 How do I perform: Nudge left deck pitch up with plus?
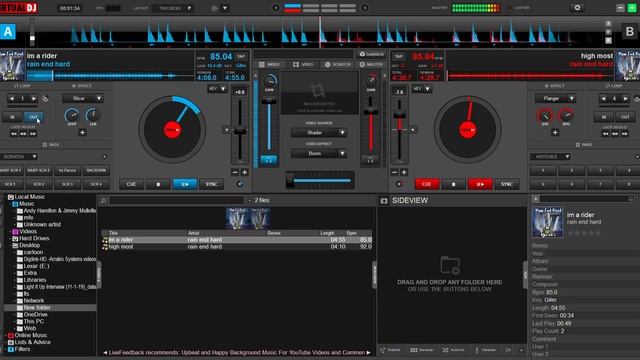point(244,172)
